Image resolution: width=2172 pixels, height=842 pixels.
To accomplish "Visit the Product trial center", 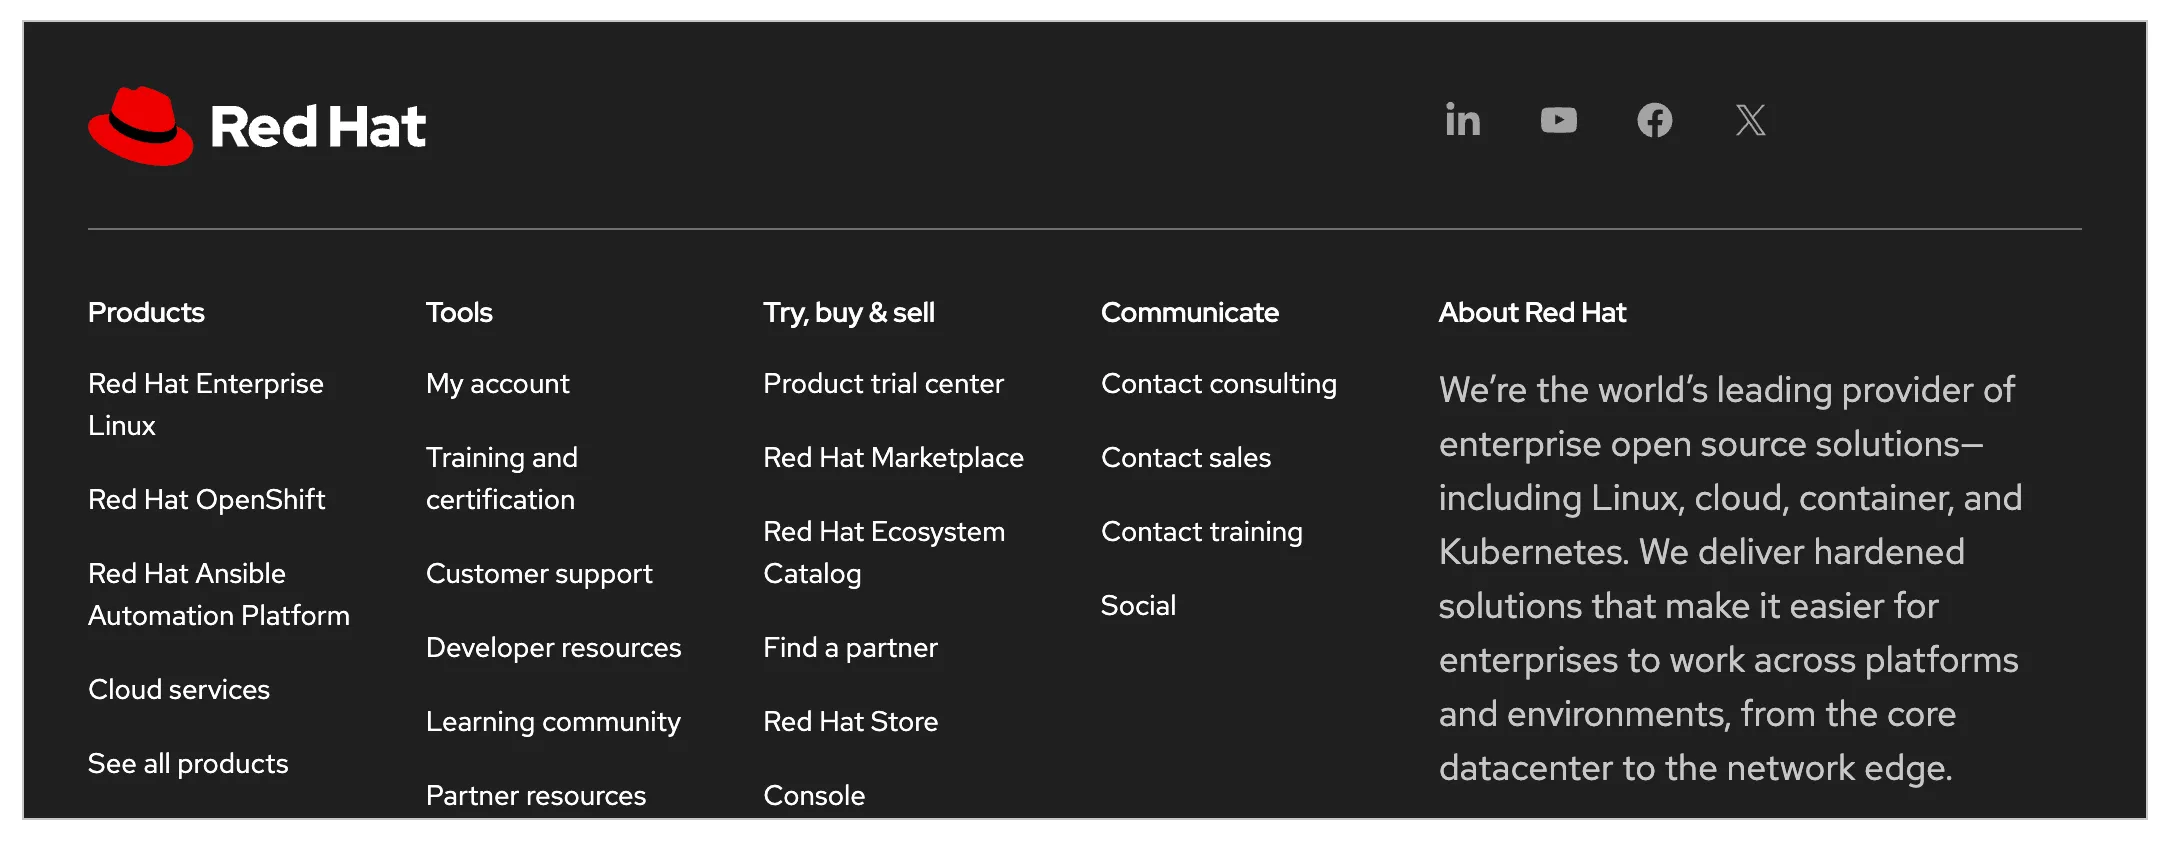I will [883, 383].
